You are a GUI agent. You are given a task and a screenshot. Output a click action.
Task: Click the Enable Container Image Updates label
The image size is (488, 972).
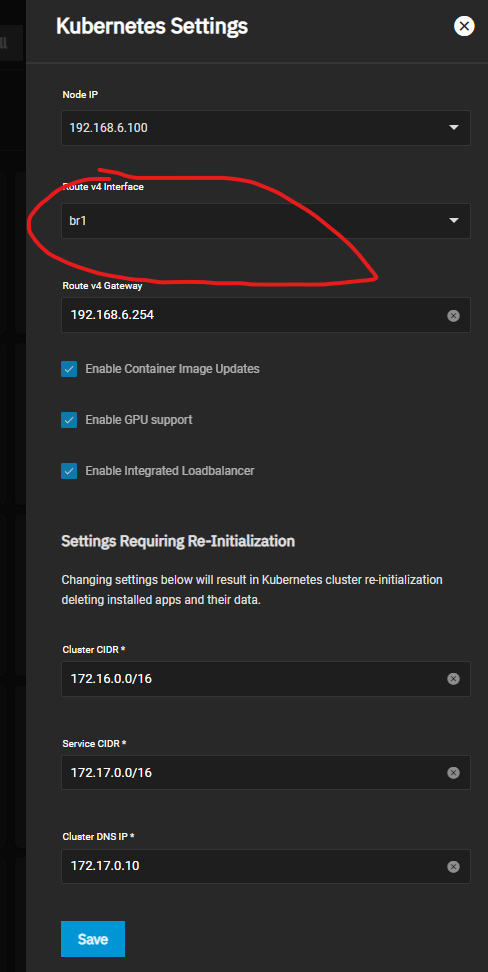(x=172, y=369)
